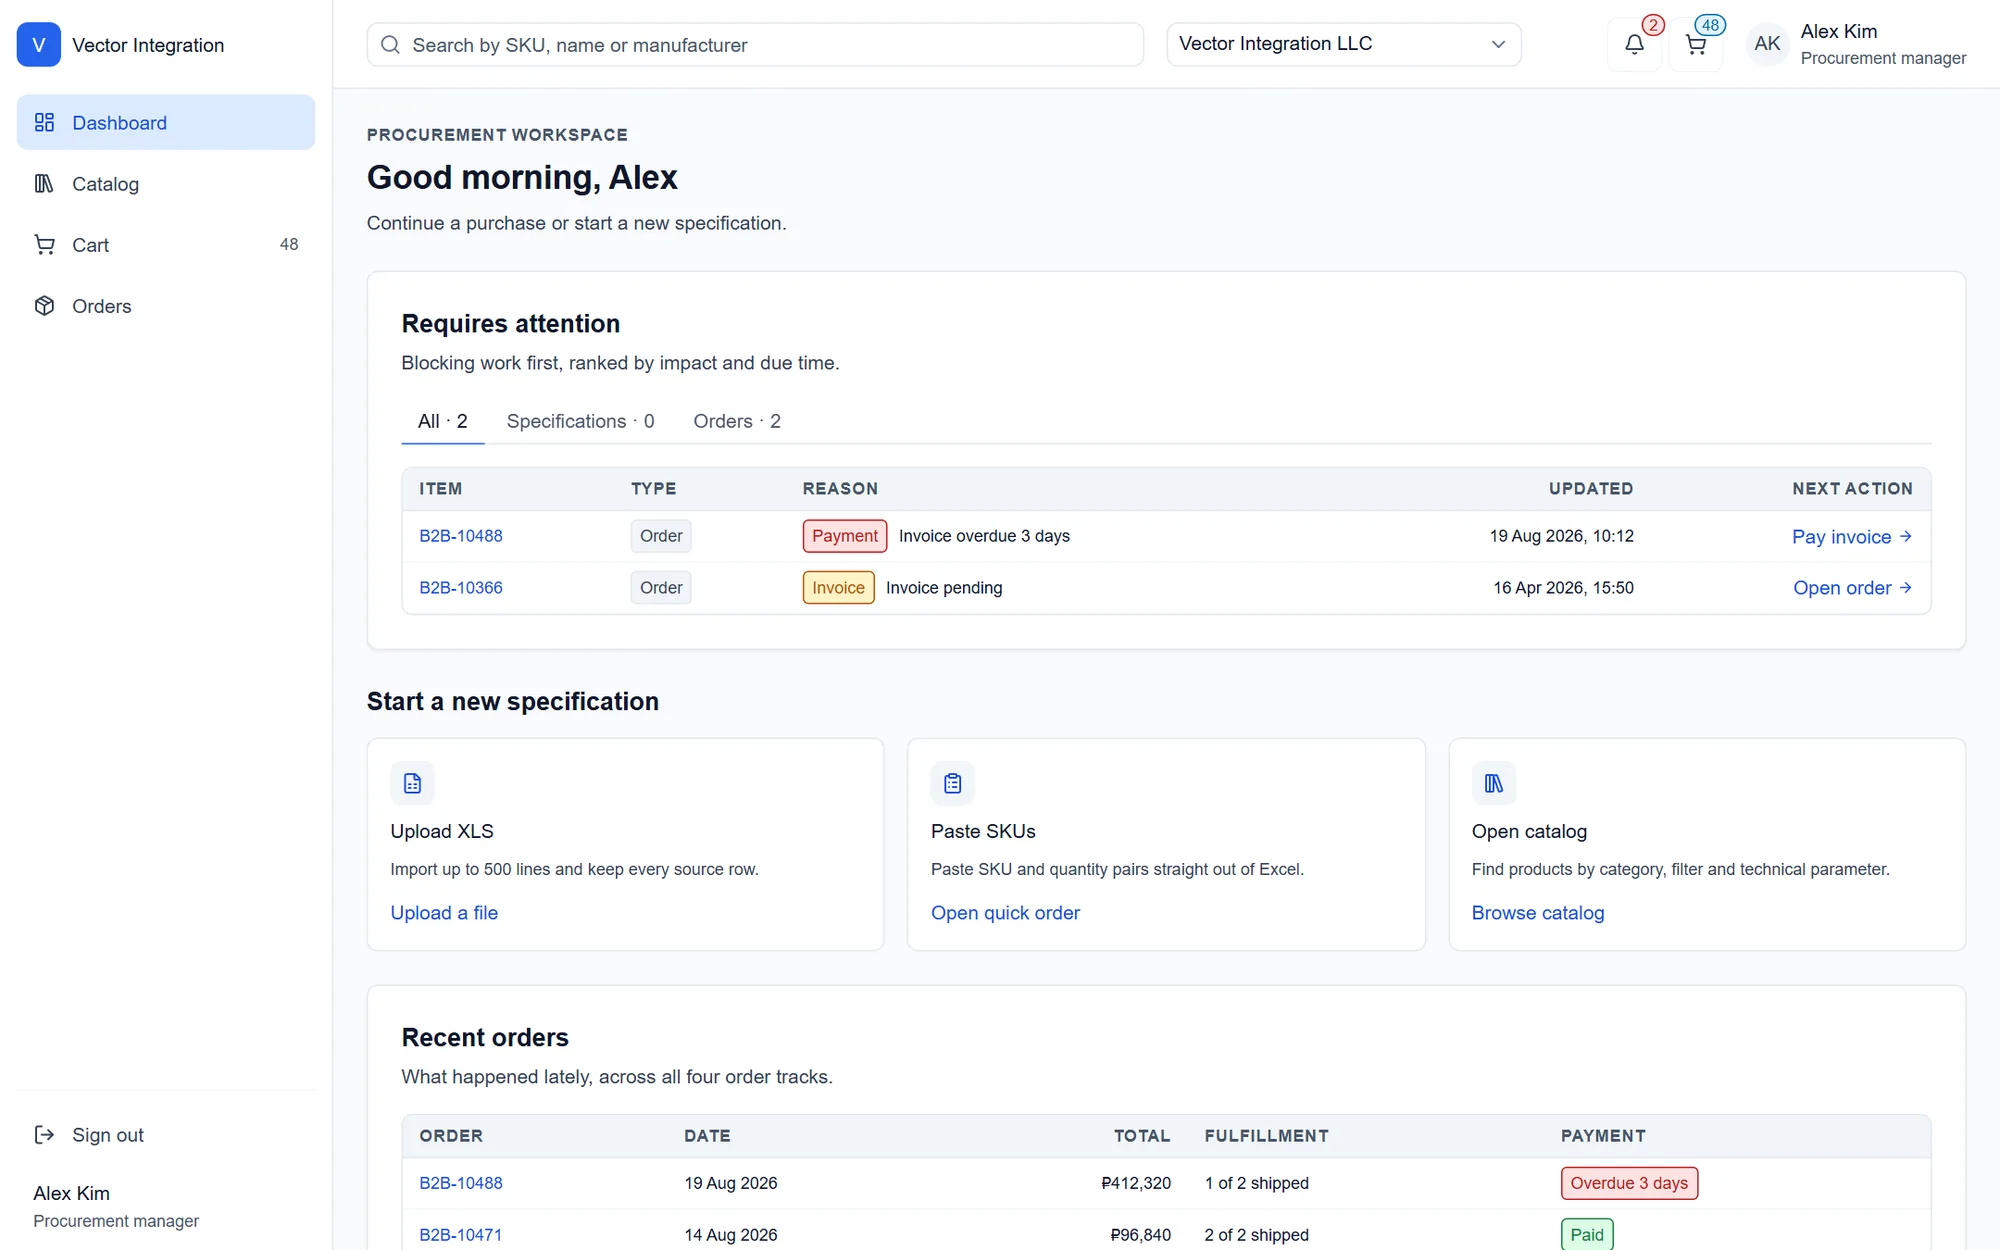Viewport: 2000px width, 1250px height.
Task: Click the Sign out arrow icon
Action: tap(44, 1134)
